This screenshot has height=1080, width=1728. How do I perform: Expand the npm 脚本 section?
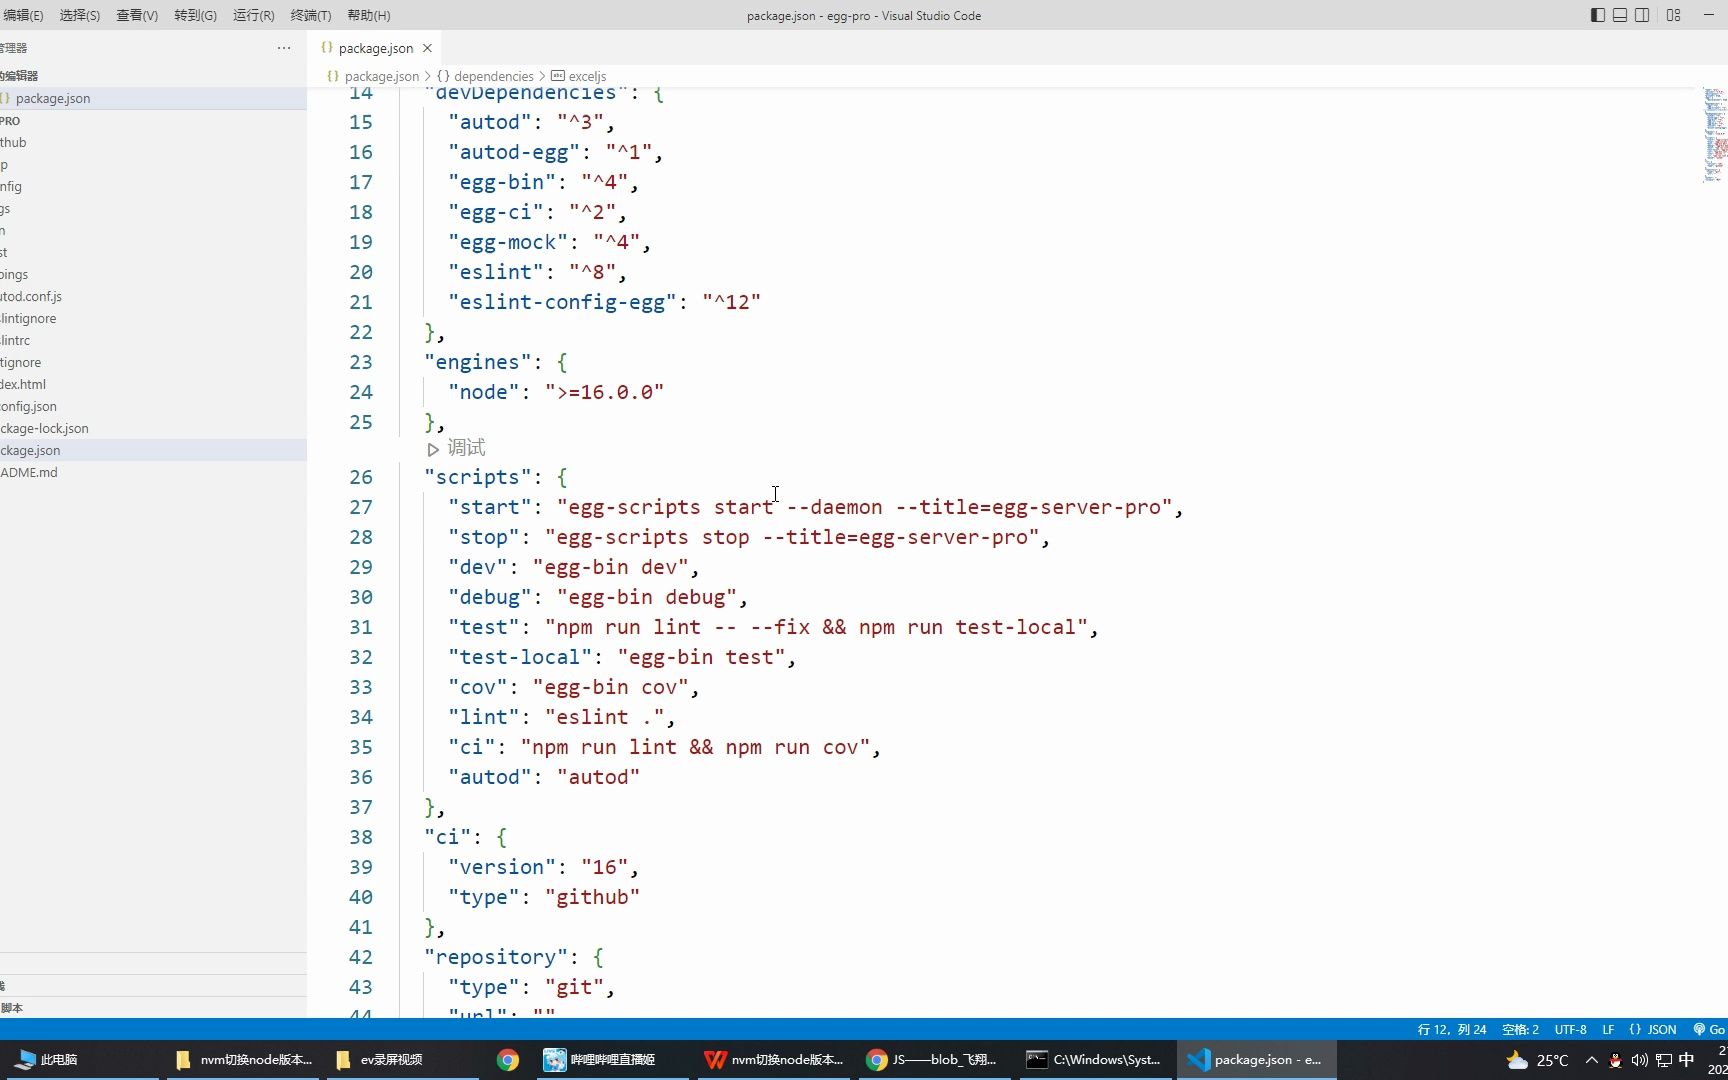pos(153,1008)
